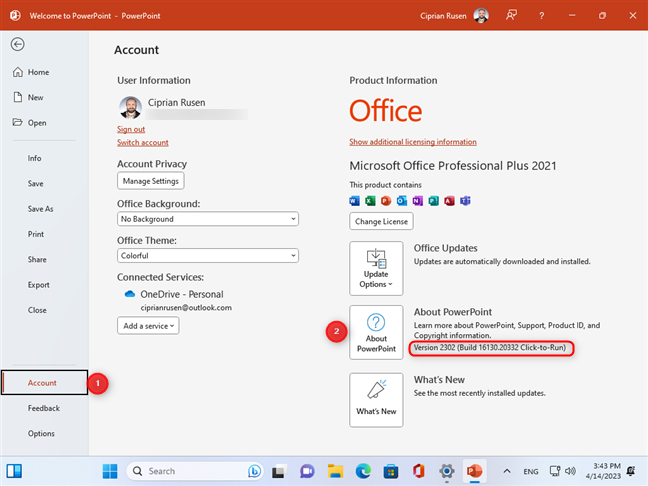Click the ciprianrusen@outlook.com account text
This screenshot has width=648, height=486.
(186, 307)
